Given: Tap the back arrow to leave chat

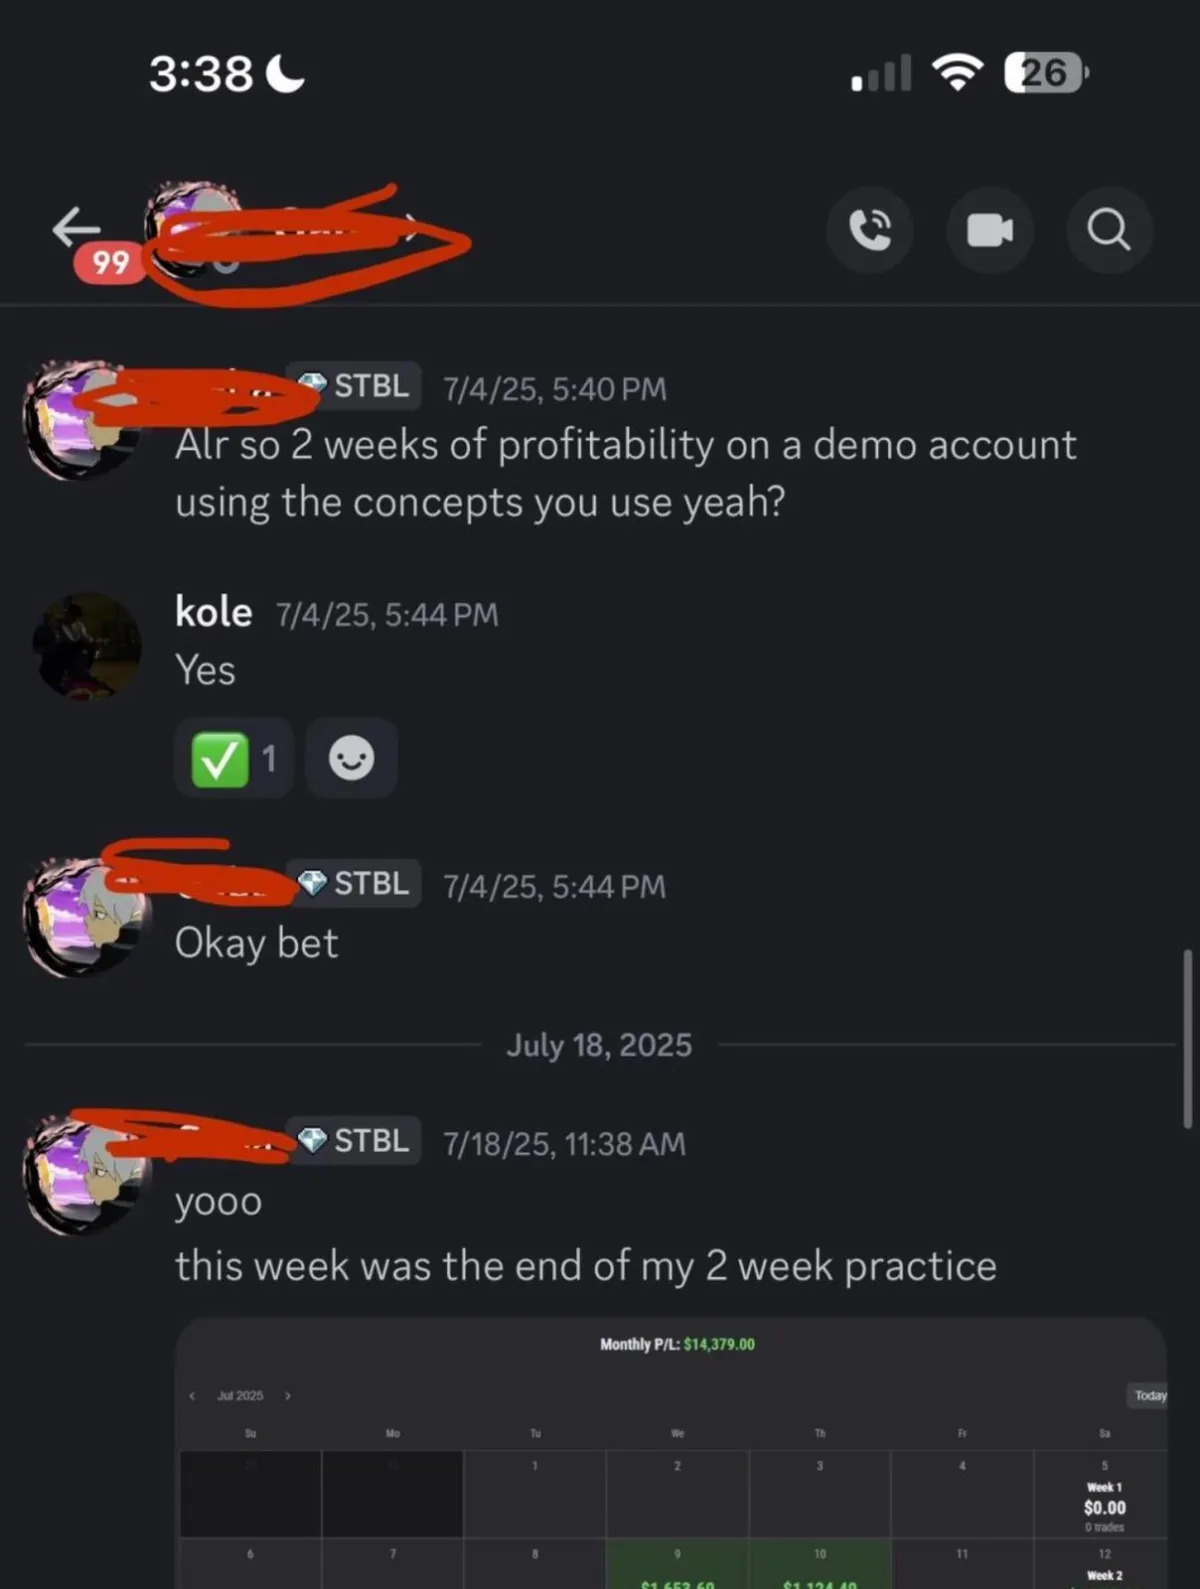Looking at the screenshot, I should tap(76, 227).
